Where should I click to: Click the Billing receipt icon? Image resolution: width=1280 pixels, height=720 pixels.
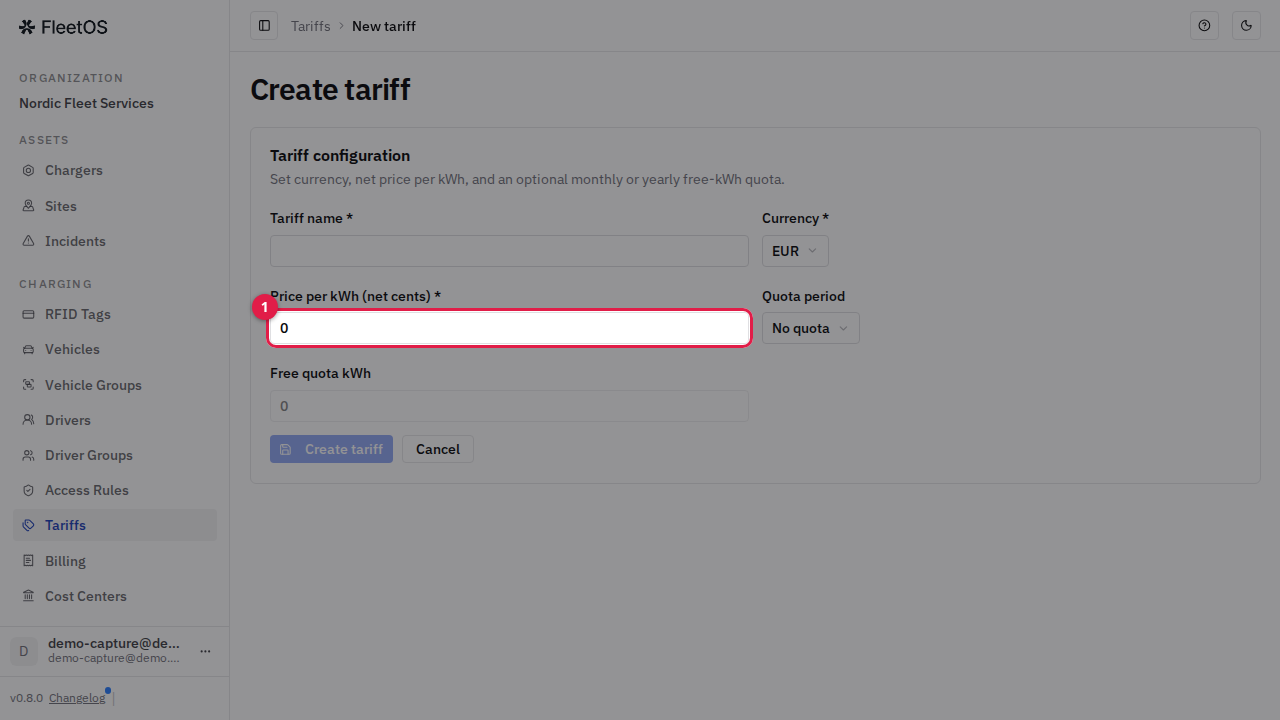click(x=28, y=561)
